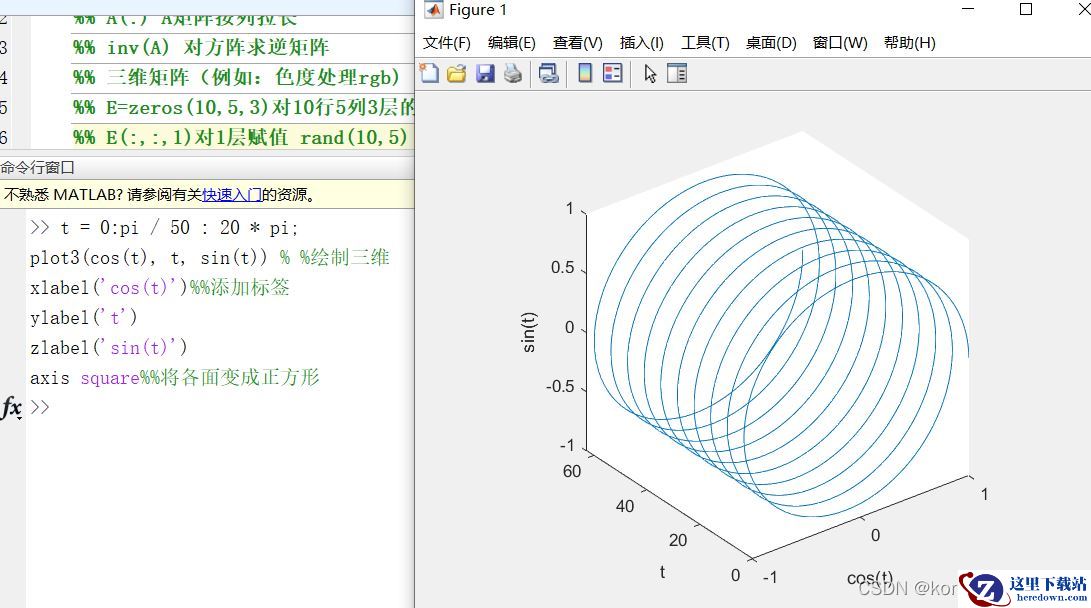Open the 桌面(D) menu
This screenshot has height=608, width=1091.
(771, 43)
